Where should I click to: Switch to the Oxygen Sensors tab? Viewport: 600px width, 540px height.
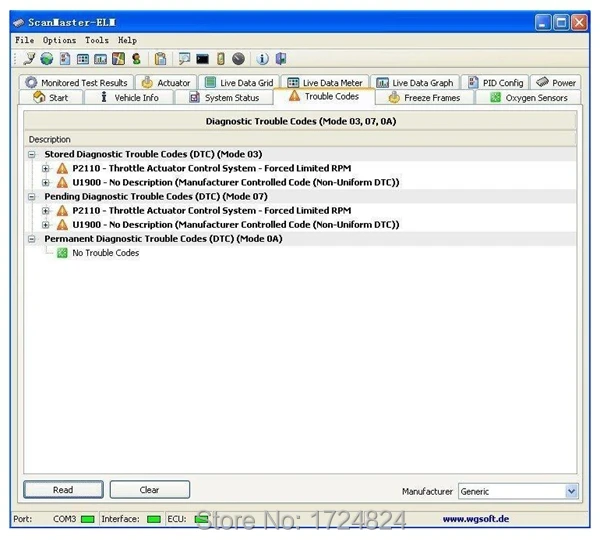[x=528, y=98]
